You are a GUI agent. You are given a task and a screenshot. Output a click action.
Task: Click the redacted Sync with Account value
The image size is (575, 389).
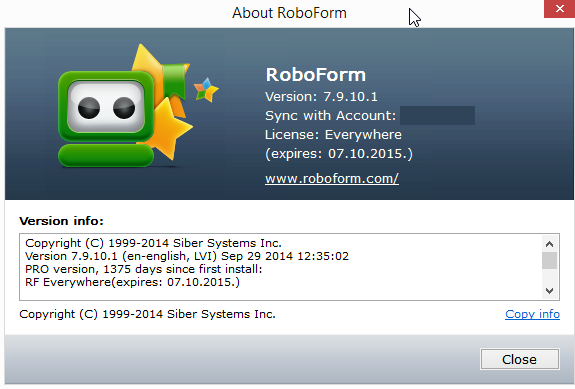click(437, 115)
